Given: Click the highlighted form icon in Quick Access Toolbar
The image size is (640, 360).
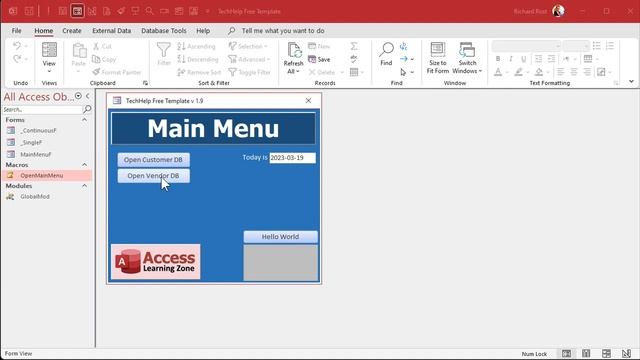Looking at the screenshot, I should (x=77, y=11).
